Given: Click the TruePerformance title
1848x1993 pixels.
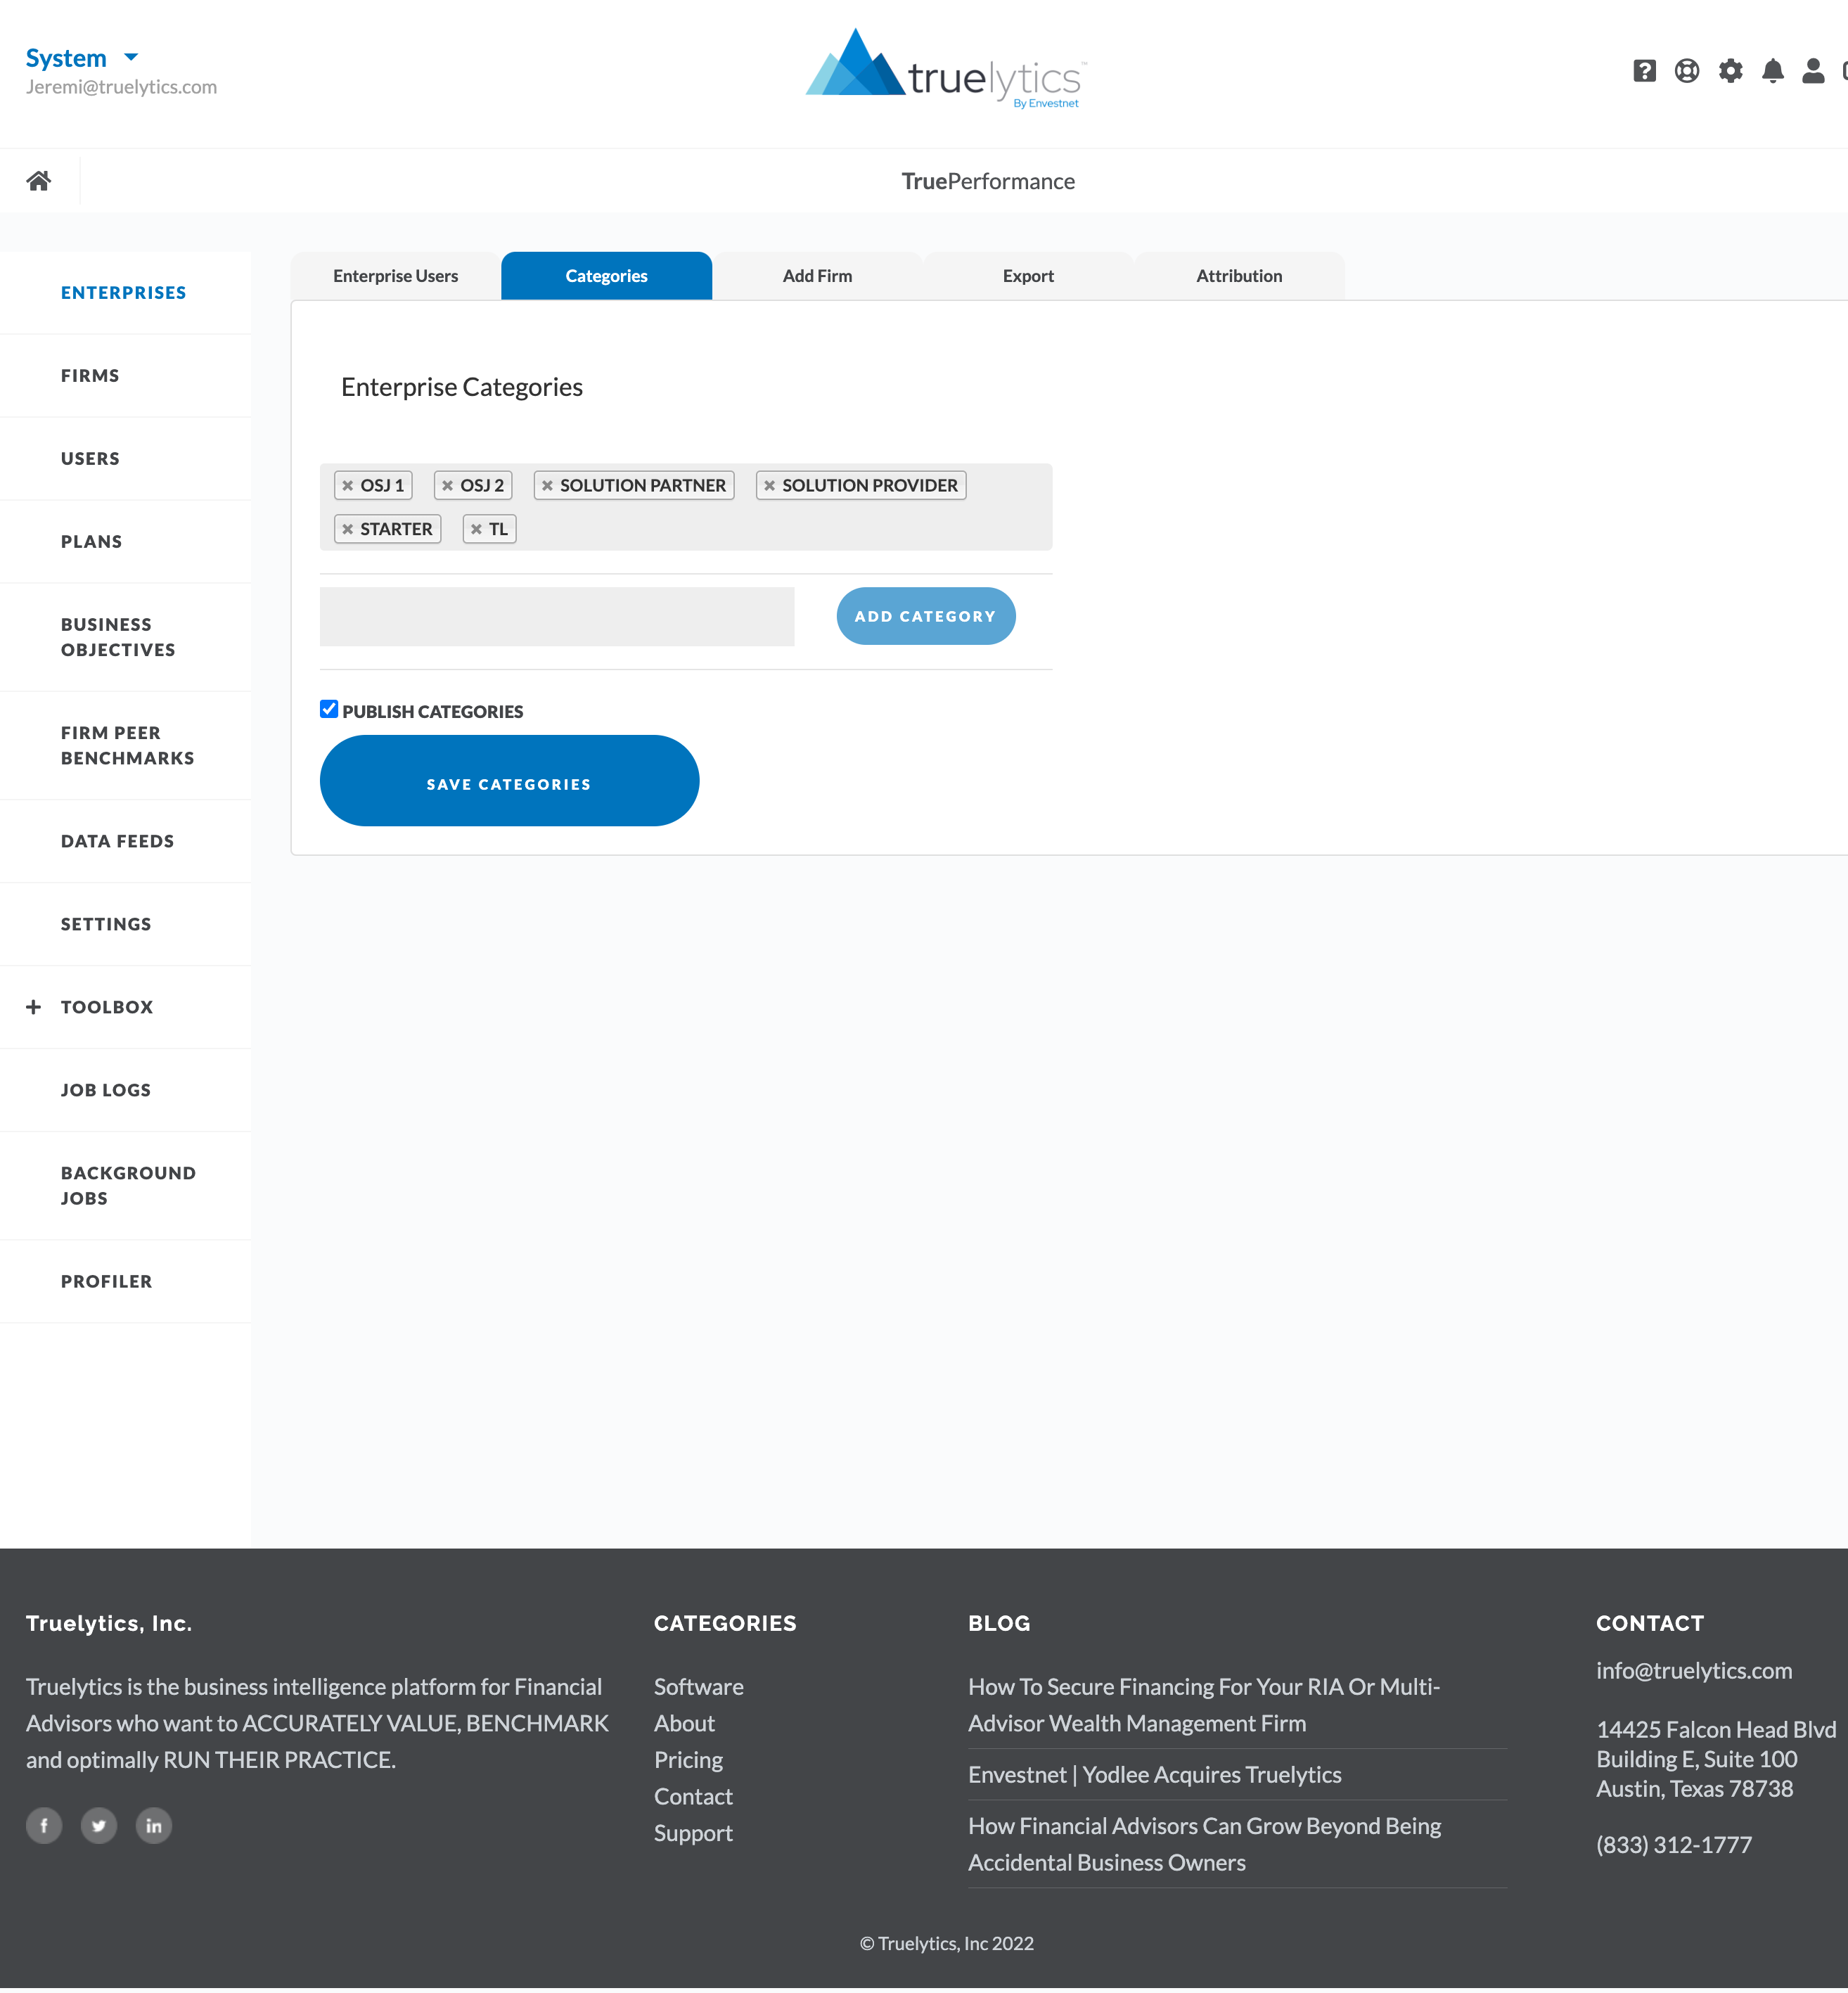Looking at the screenshot, I should (x=988, y=181).
